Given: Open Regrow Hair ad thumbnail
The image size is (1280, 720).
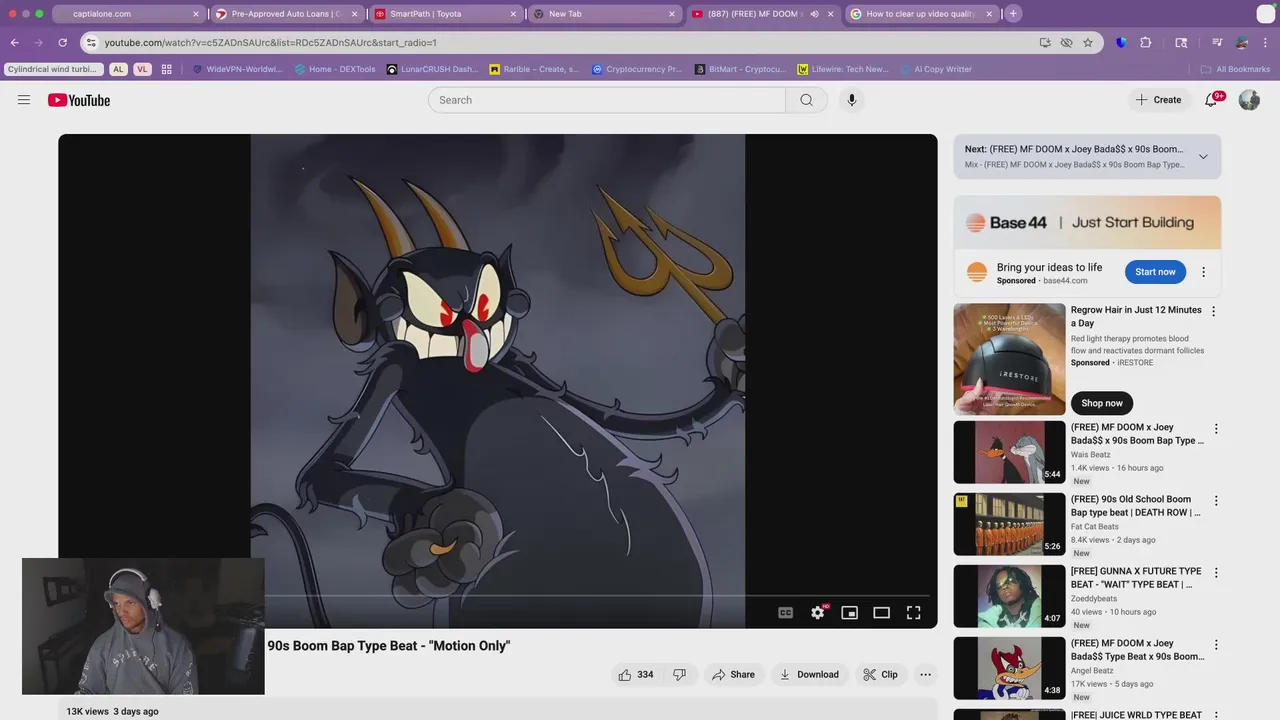Looking at the screenshot, I should (1009, 359).
